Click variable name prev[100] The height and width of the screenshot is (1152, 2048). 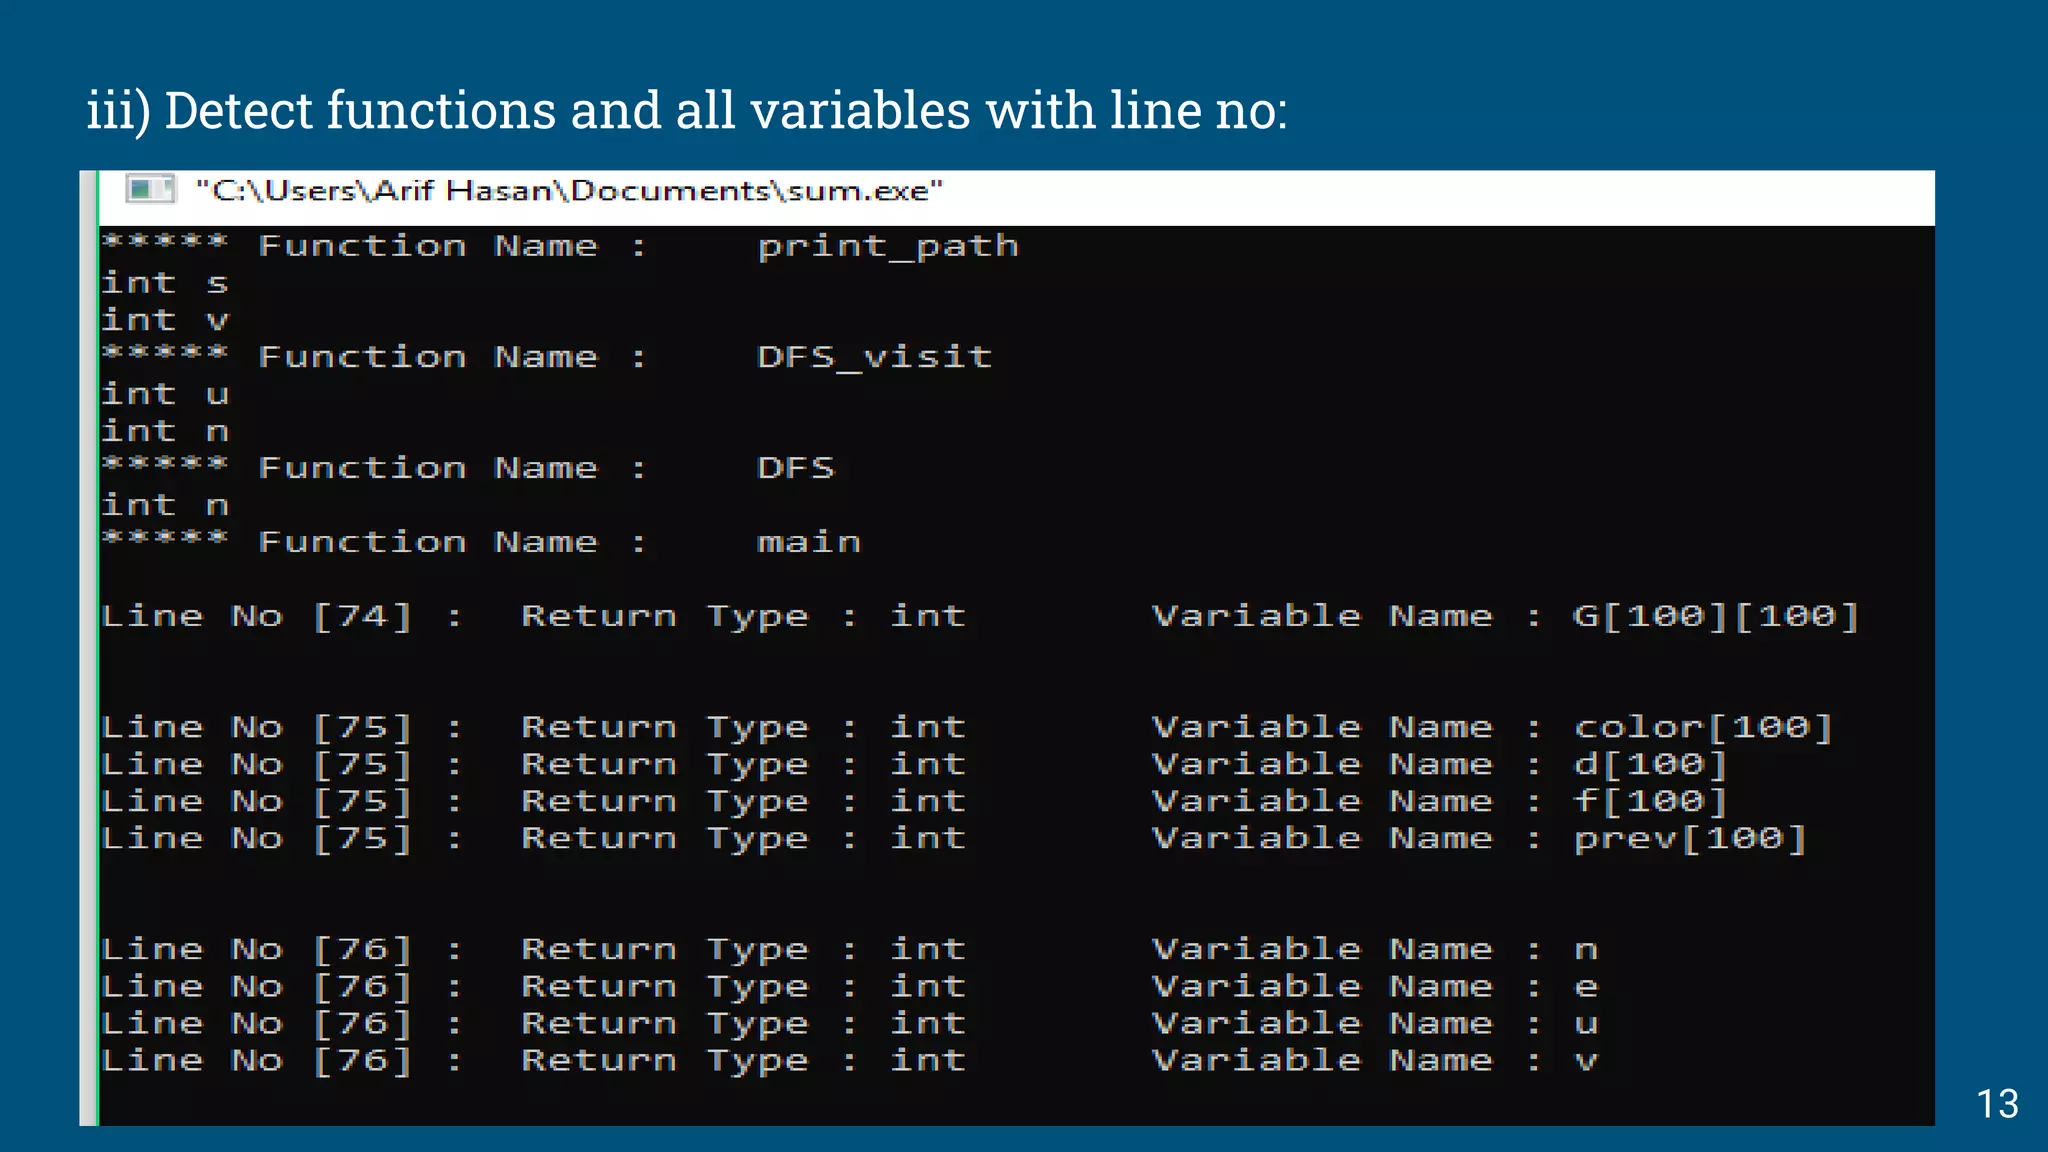1689,839
